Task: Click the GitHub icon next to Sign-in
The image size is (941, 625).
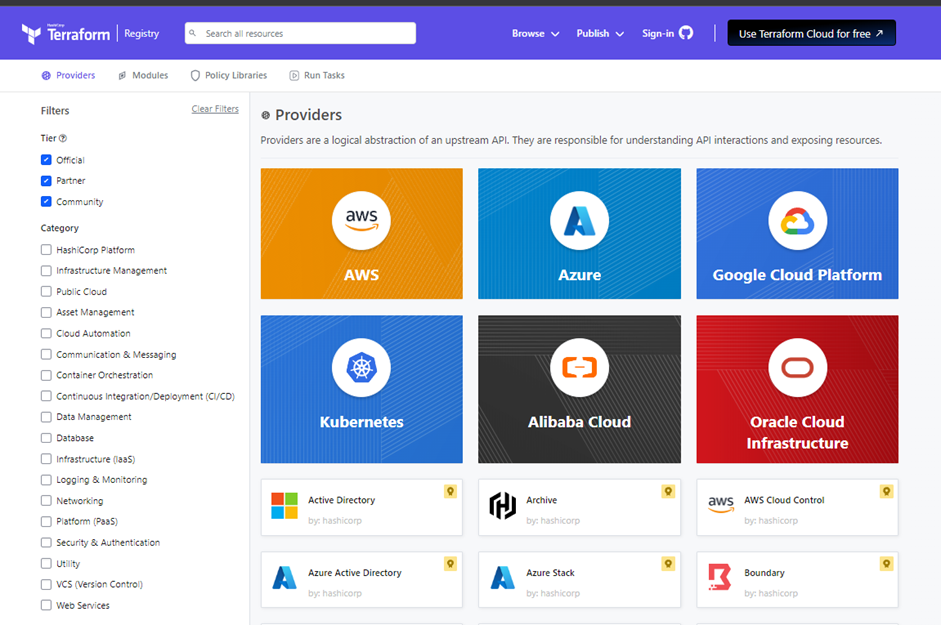Action: (x=686, y=33)
